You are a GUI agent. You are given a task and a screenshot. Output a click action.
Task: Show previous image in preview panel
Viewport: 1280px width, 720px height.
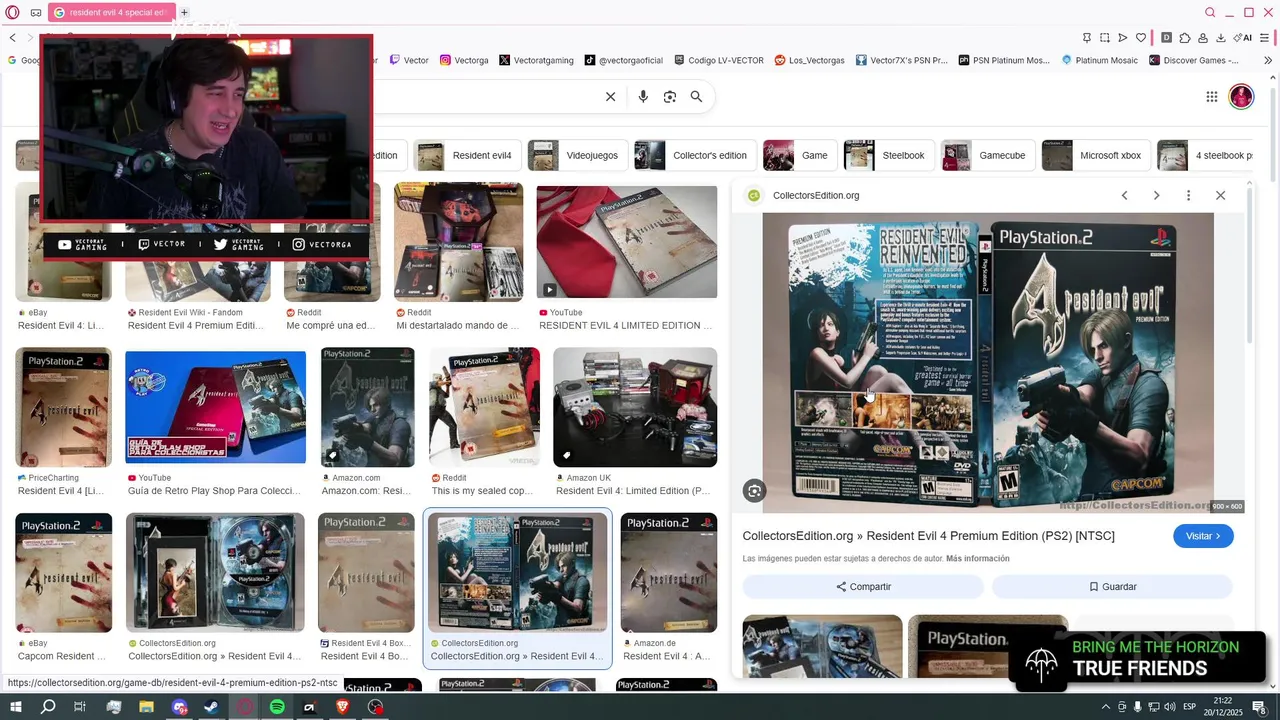(x=1124, y=195)
